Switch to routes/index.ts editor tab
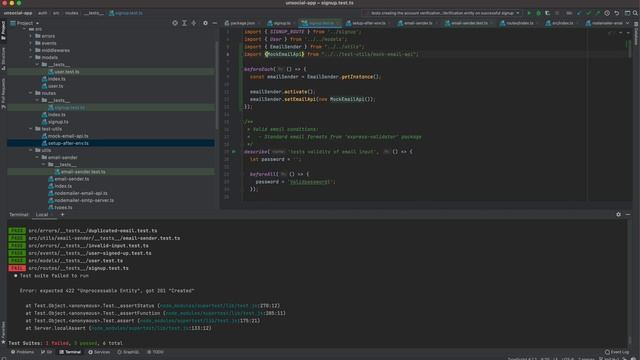Screen dimensions: 640x360 click(517, 23)
